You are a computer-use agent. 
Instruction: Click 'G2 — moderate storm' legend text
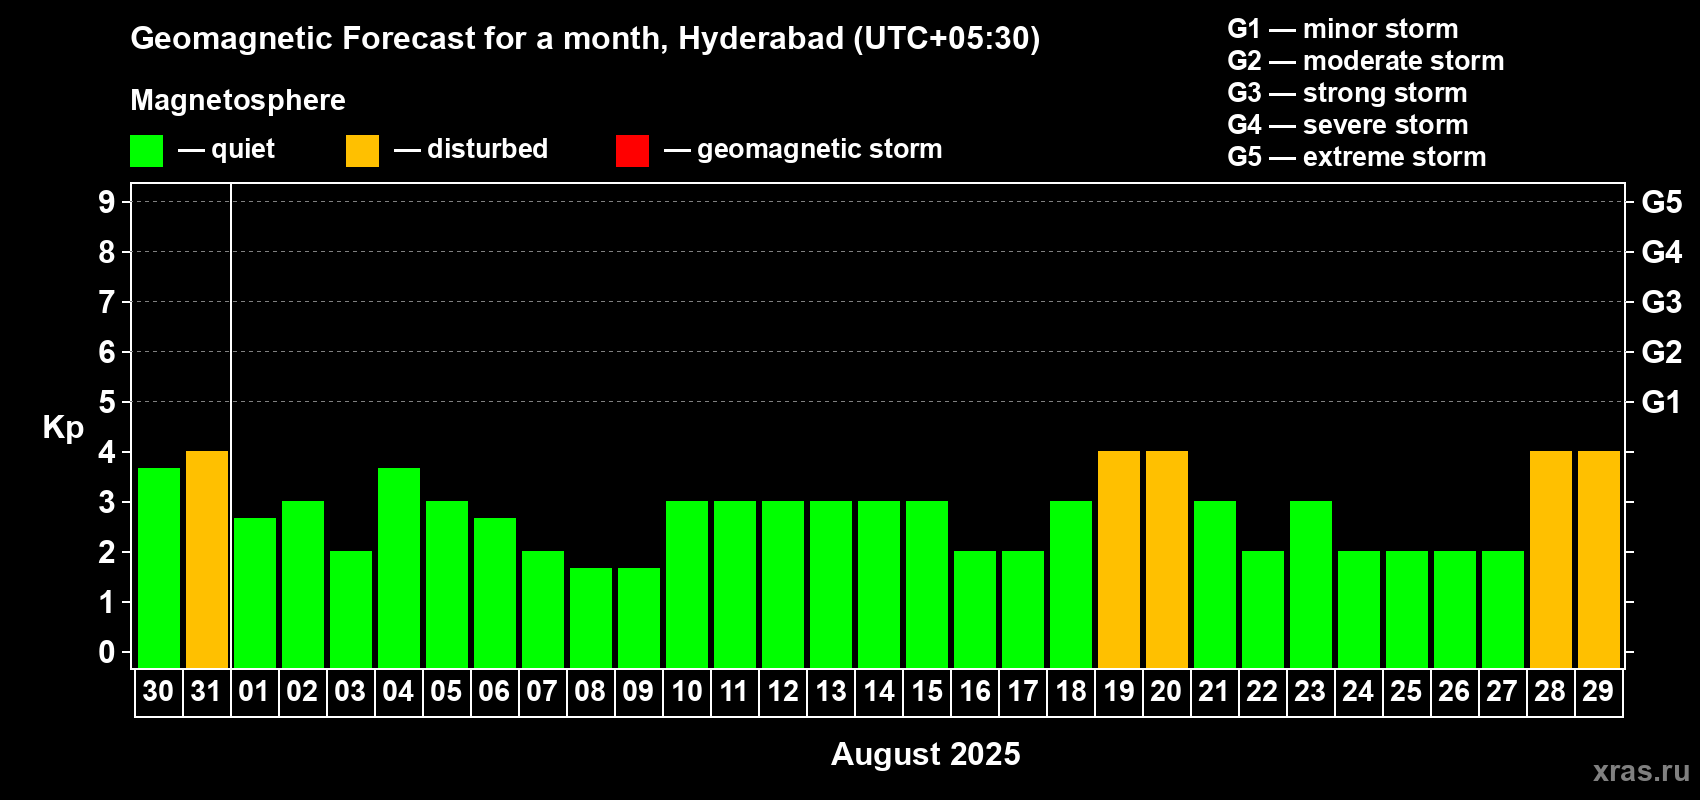point(1366,61)
